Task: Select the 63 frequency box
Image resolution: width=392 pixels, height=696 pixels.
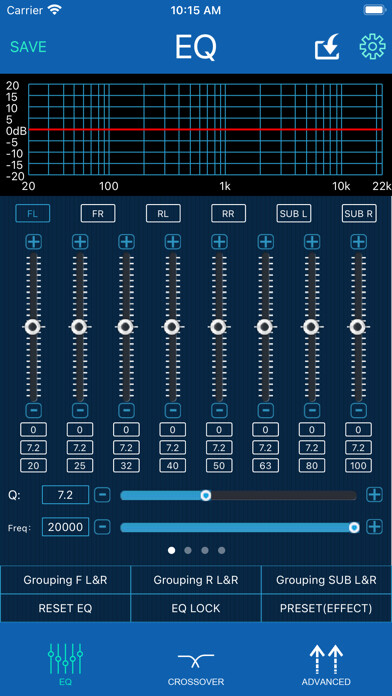Action: (265, 466)
